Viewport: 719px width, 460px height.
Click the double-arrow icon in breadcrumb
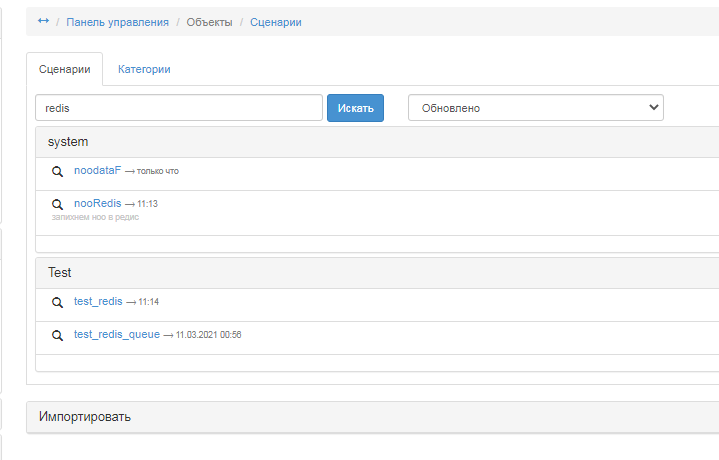pyautogui.click(x=43, y=21)
